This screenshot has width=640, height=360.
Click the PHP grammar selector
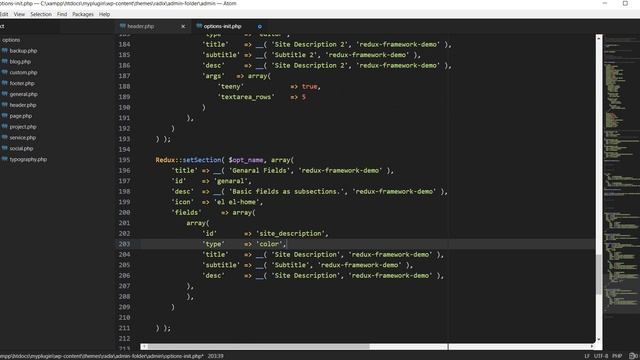(617, 356)
